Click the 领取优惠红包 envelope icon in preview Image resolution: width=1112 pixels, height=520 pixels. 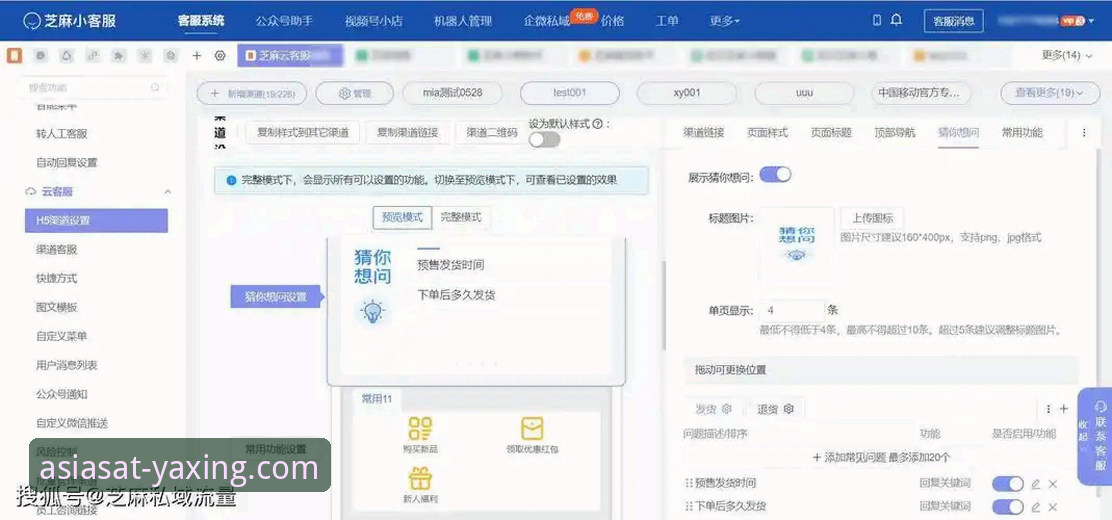click(x=532, y=428)
